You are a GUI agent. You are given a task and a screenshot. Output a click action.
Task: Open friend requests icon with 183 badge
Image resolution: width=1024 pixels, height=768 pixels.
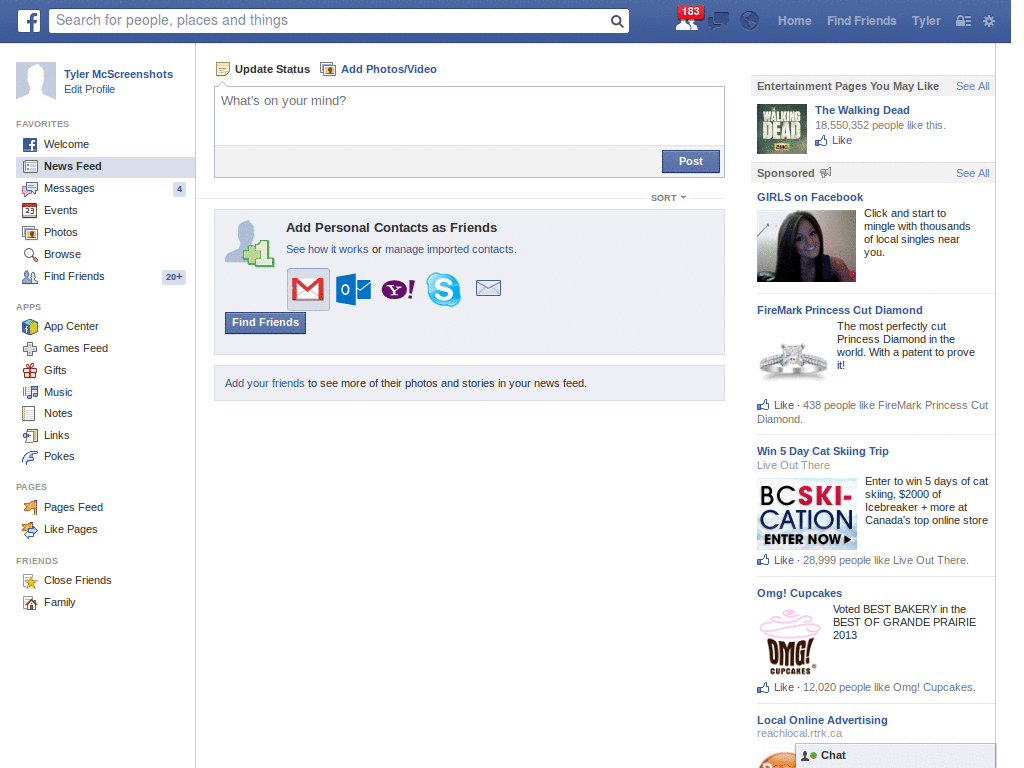pyautogui.click(x=687, y=21)
